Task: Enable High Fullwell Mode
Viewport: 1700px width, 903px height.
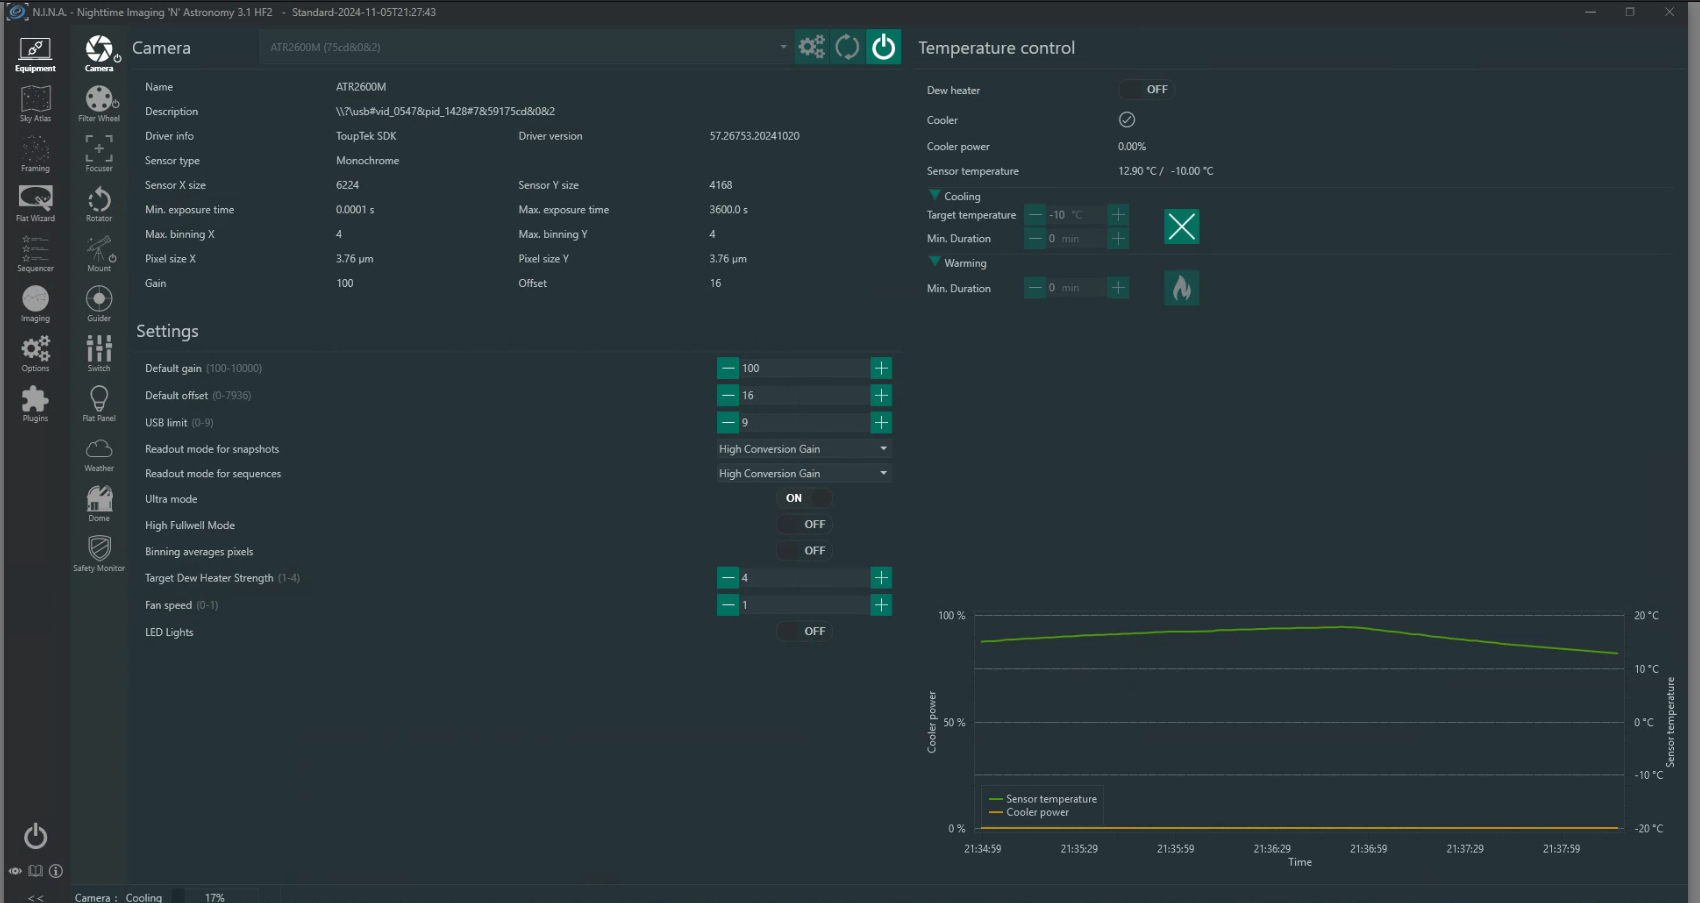Action: [805, 524]
